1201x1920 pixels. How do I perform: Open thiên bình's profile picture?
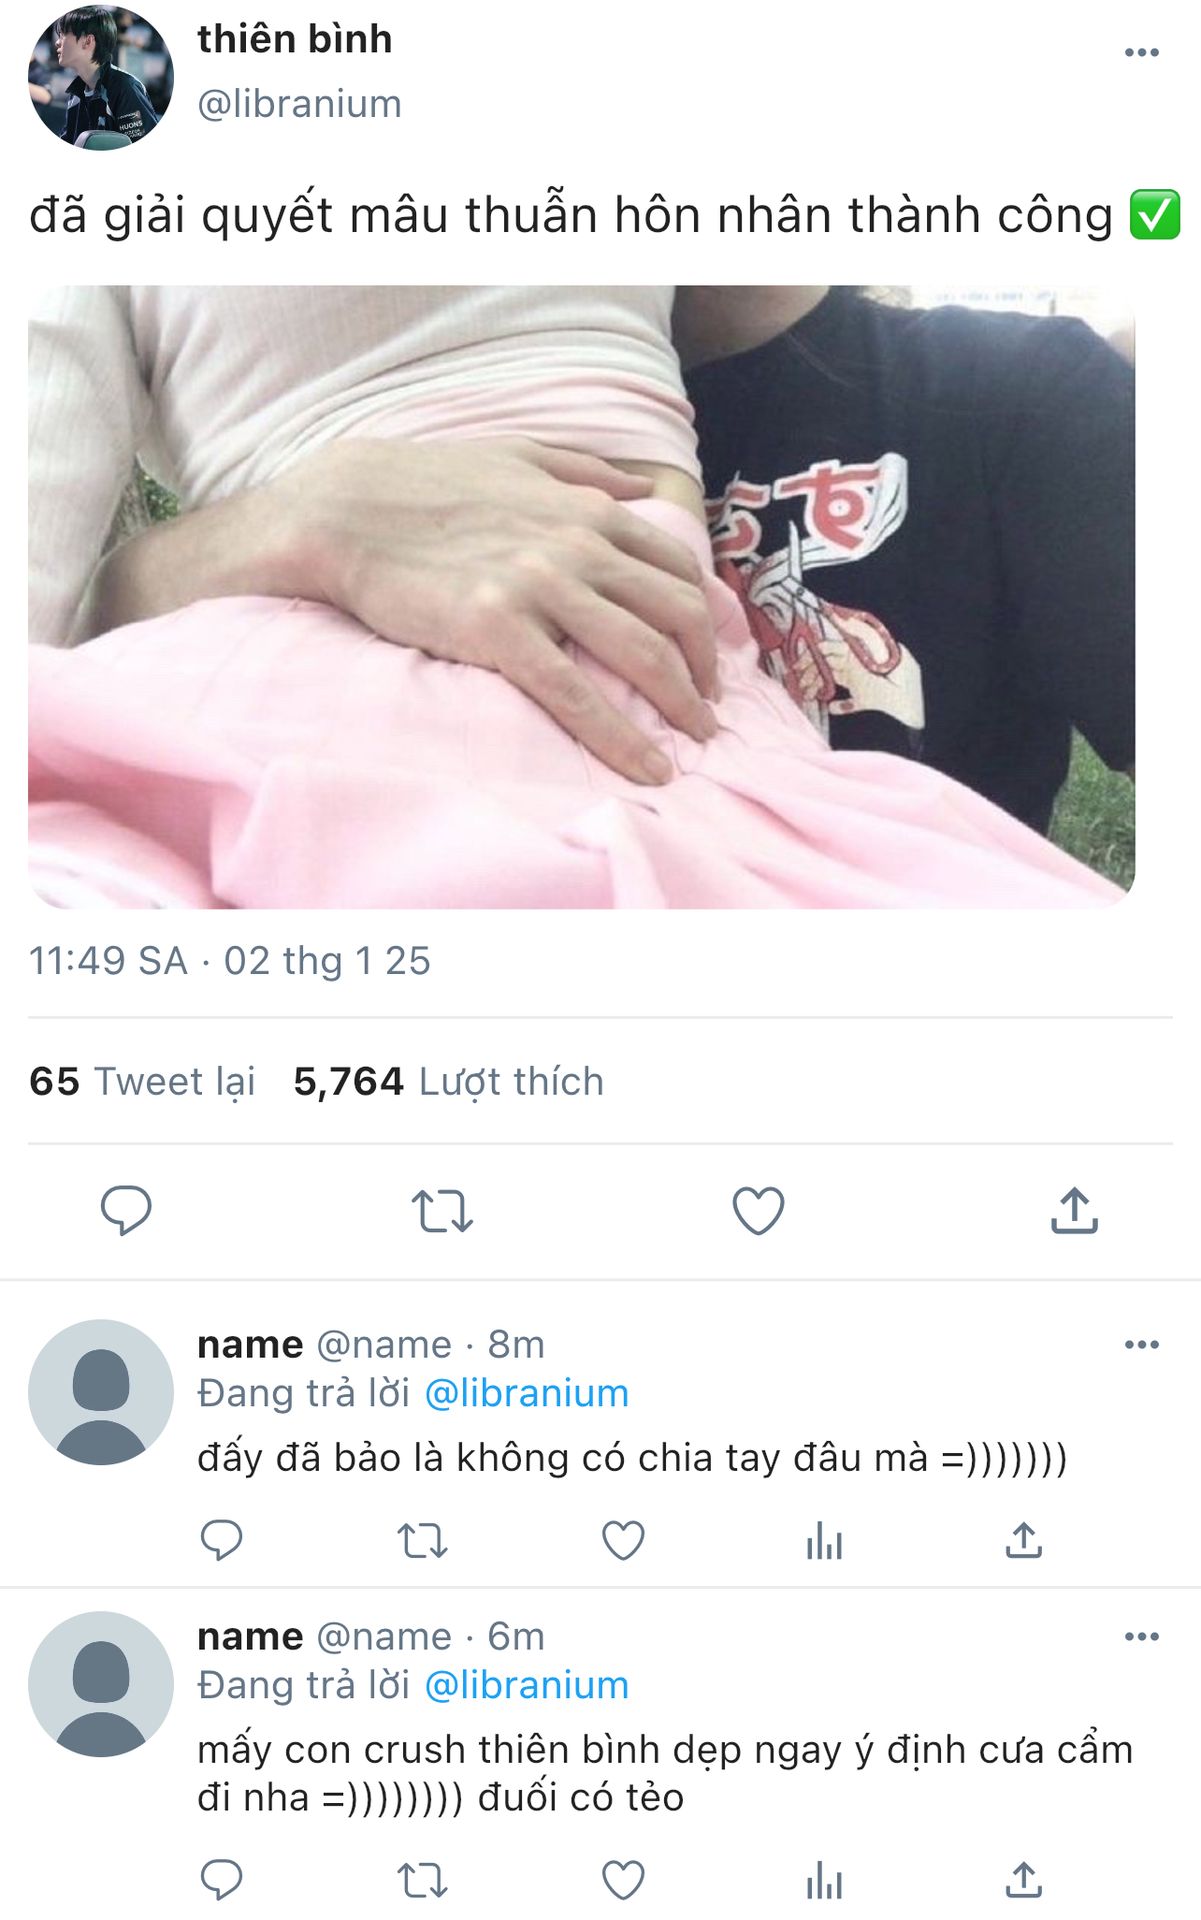click(x=100, y=78)
